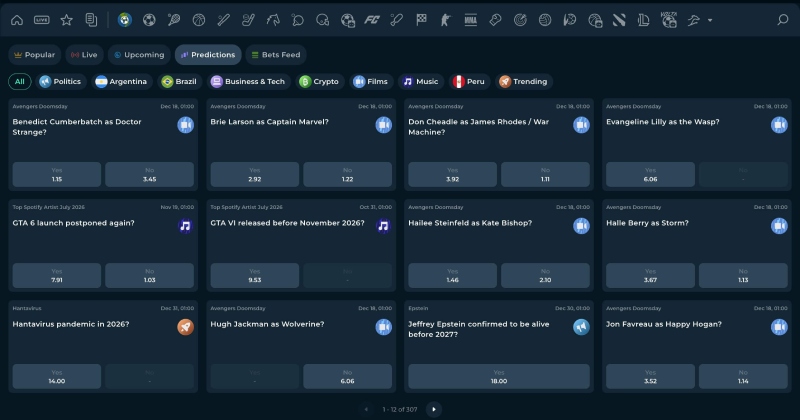
Task: Open the Bets Feed tab
Action: [x=276, y=55]
